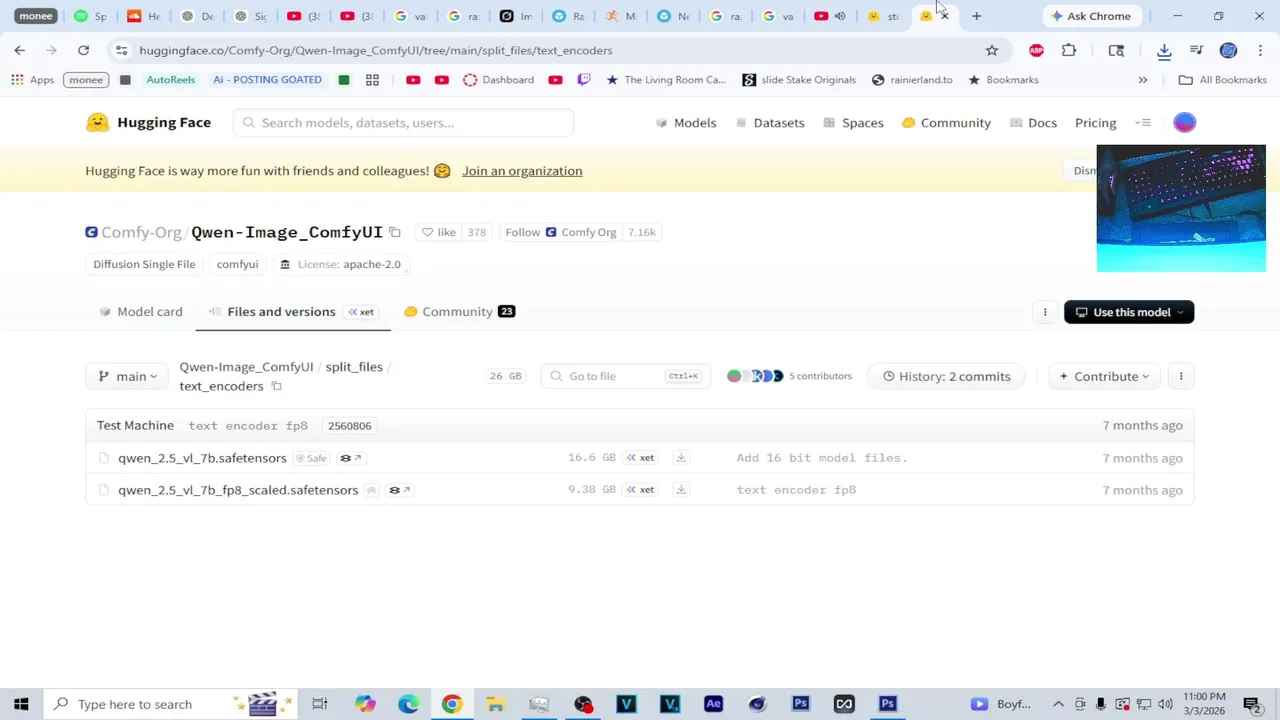This screenshot has width=1280, height=720.
Task: Open commit 2560806 link
Action: [349, 426]
